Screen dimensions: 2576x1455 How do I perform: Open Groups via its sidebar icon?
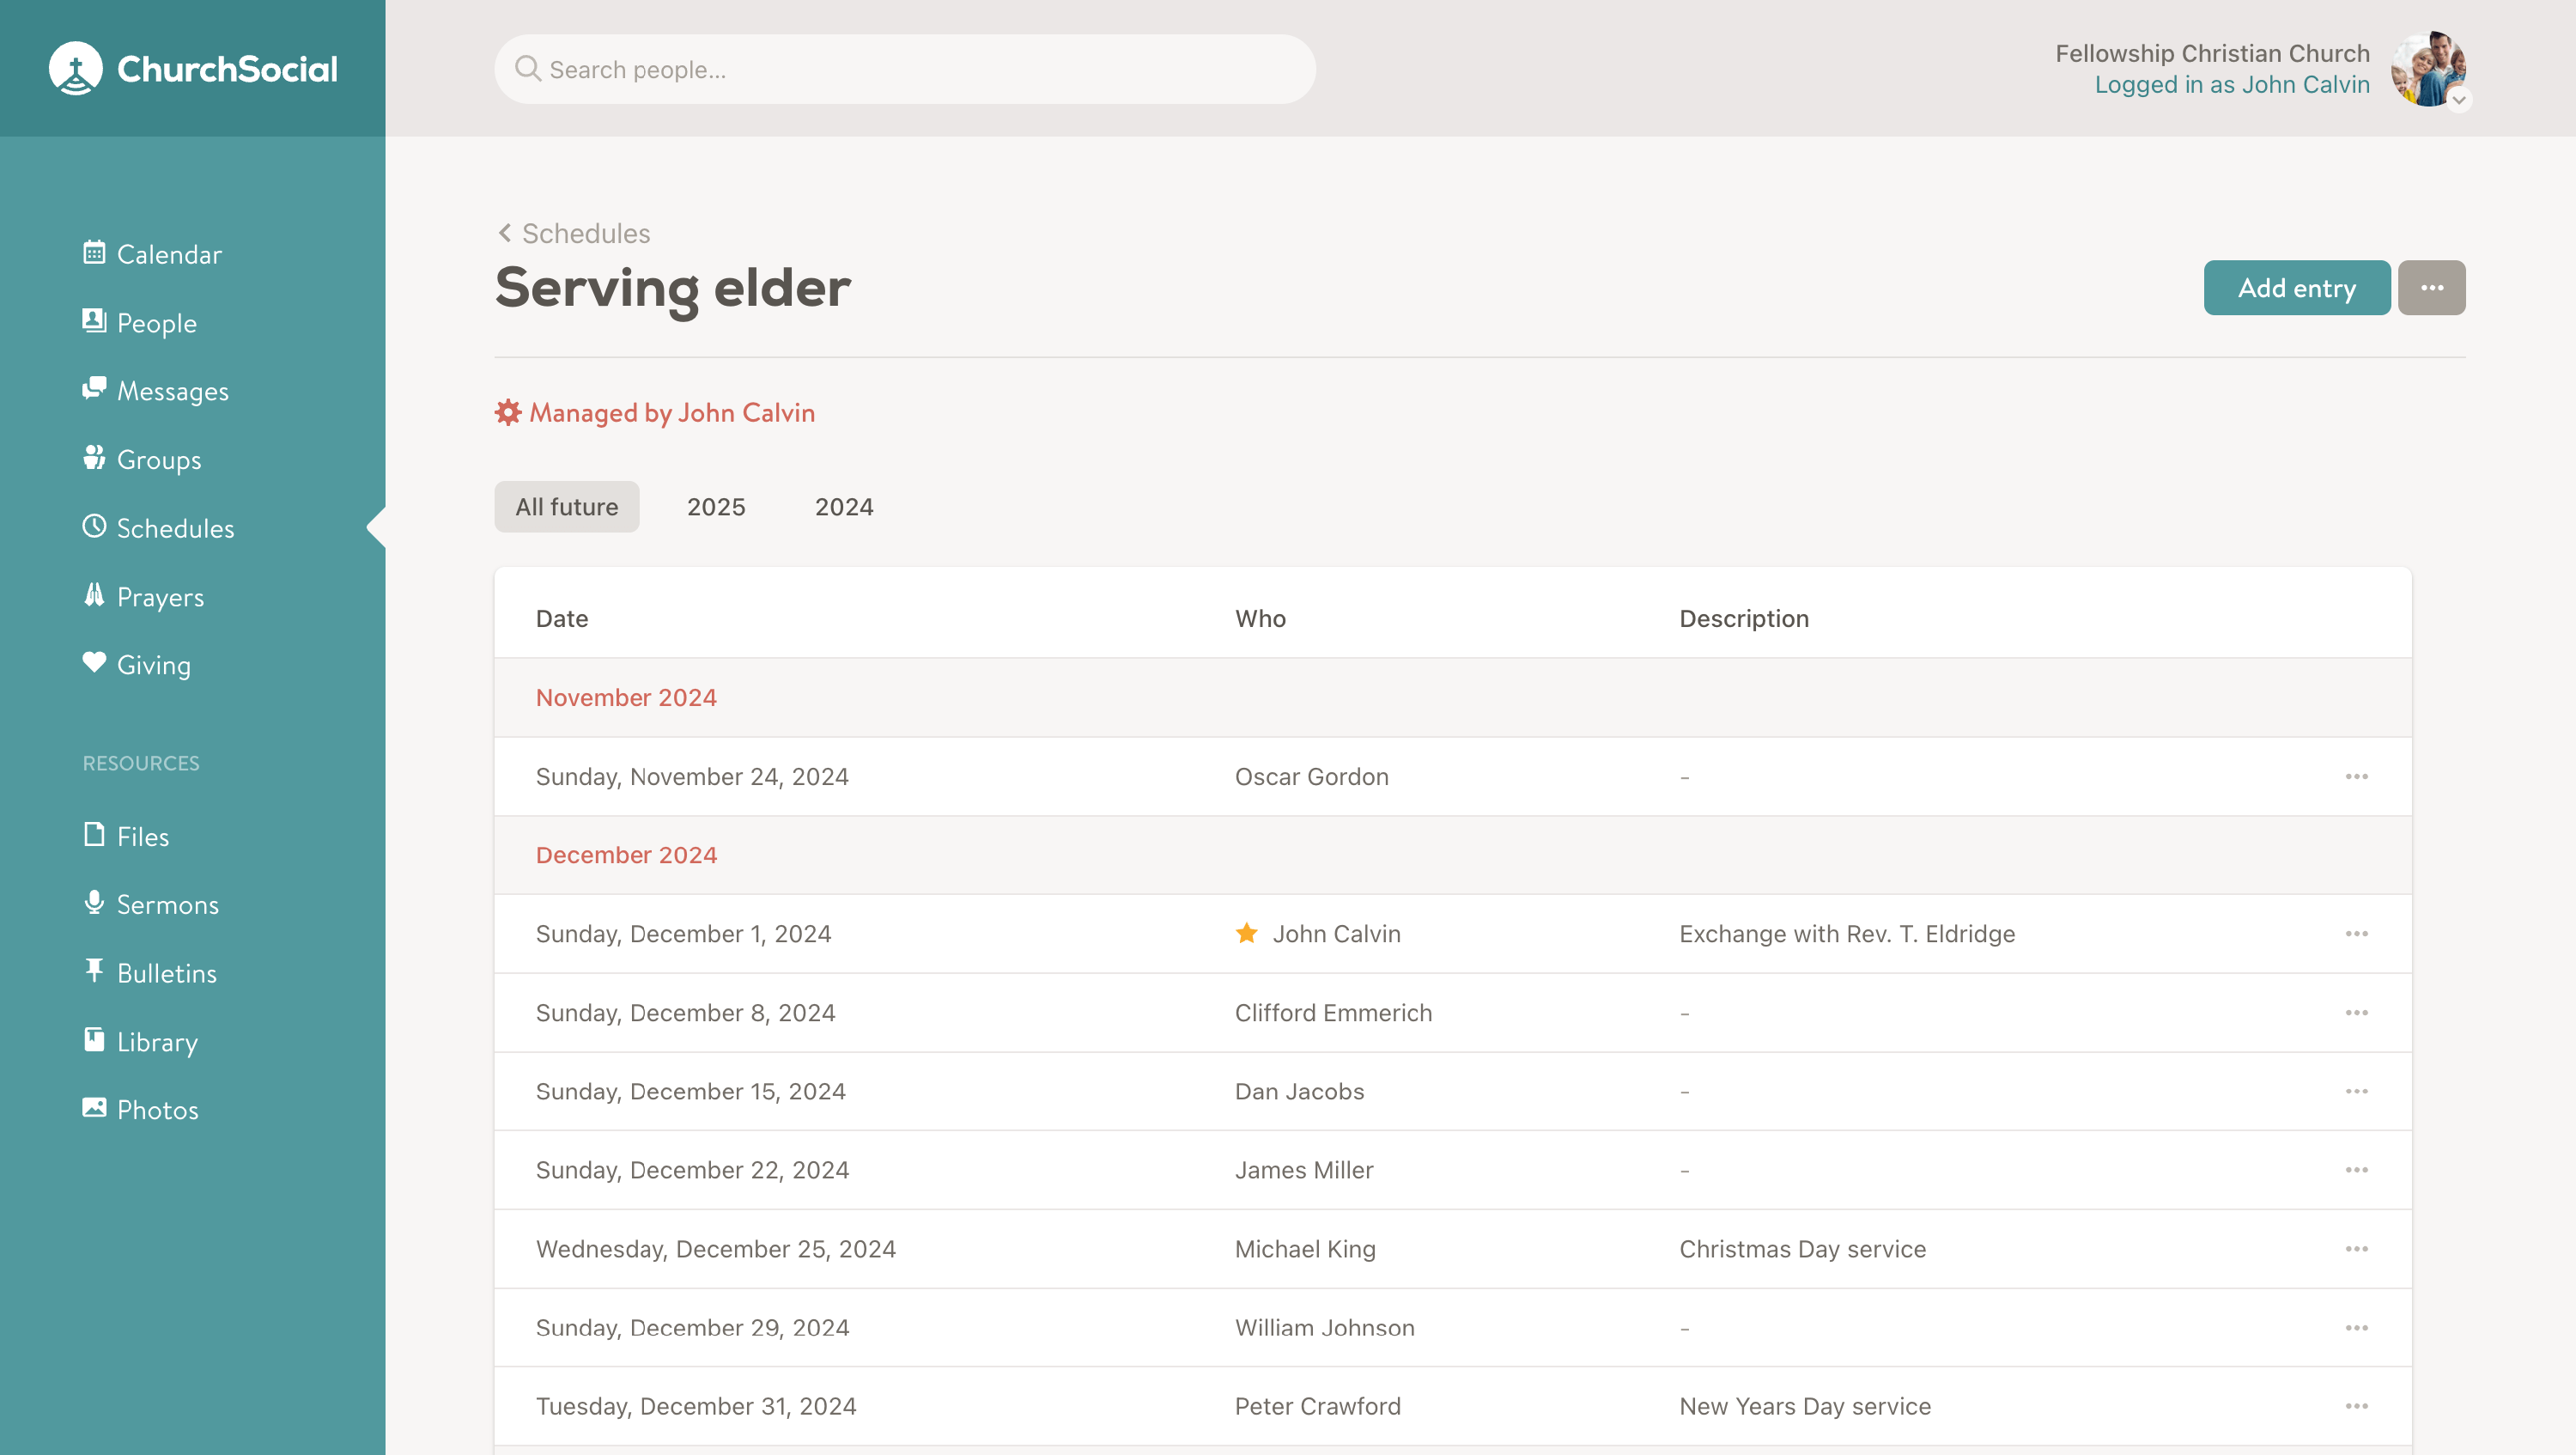coord(94,457)
